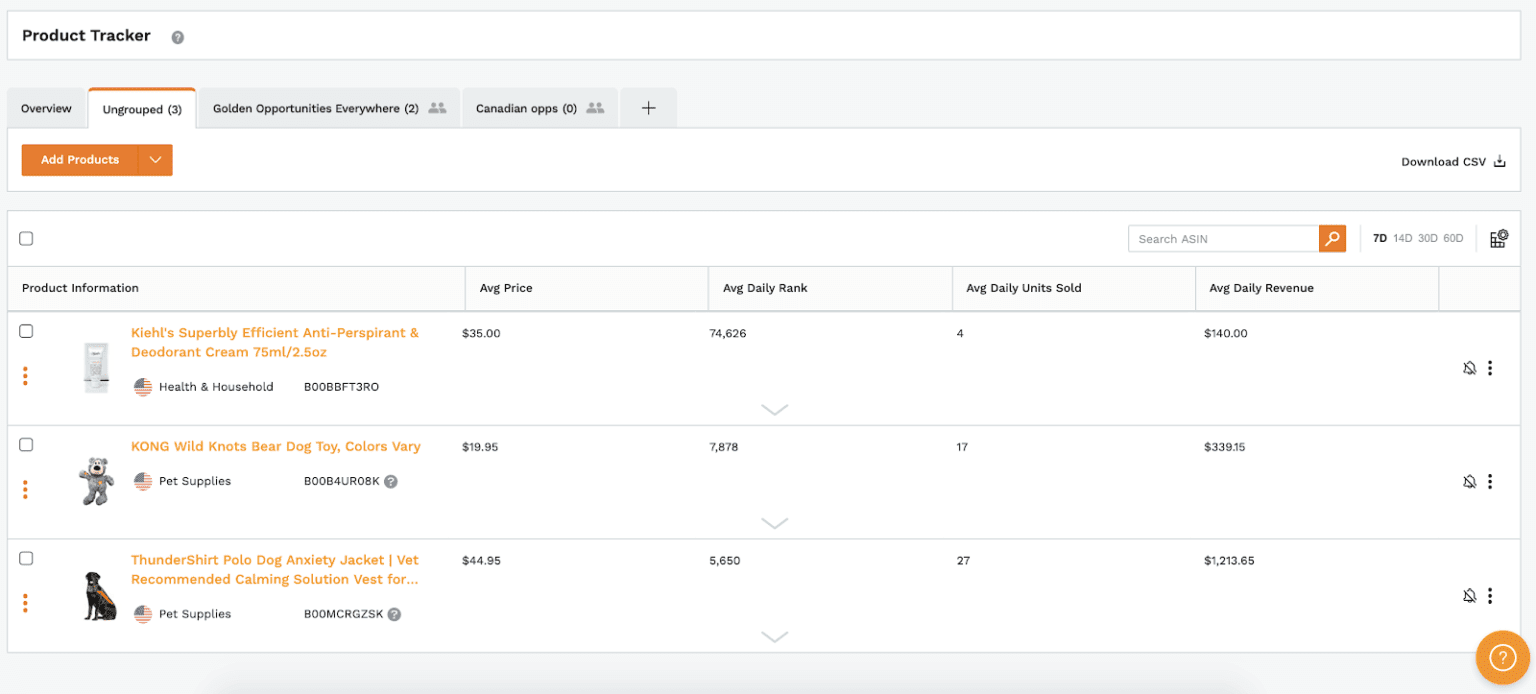Select the checkbox for the KONG dog toy
This screenshot has width=1536, height=694.
(26, 444)
